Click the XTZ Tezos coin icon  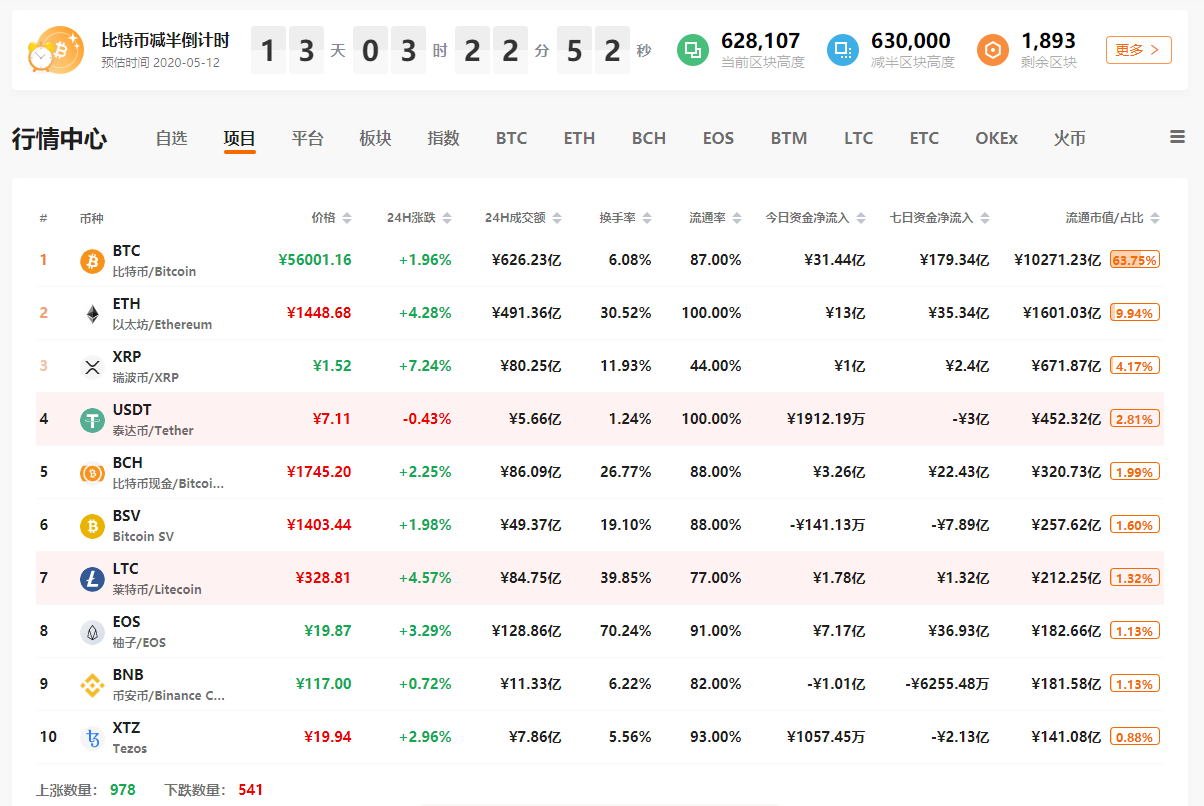tap(92, 738)
